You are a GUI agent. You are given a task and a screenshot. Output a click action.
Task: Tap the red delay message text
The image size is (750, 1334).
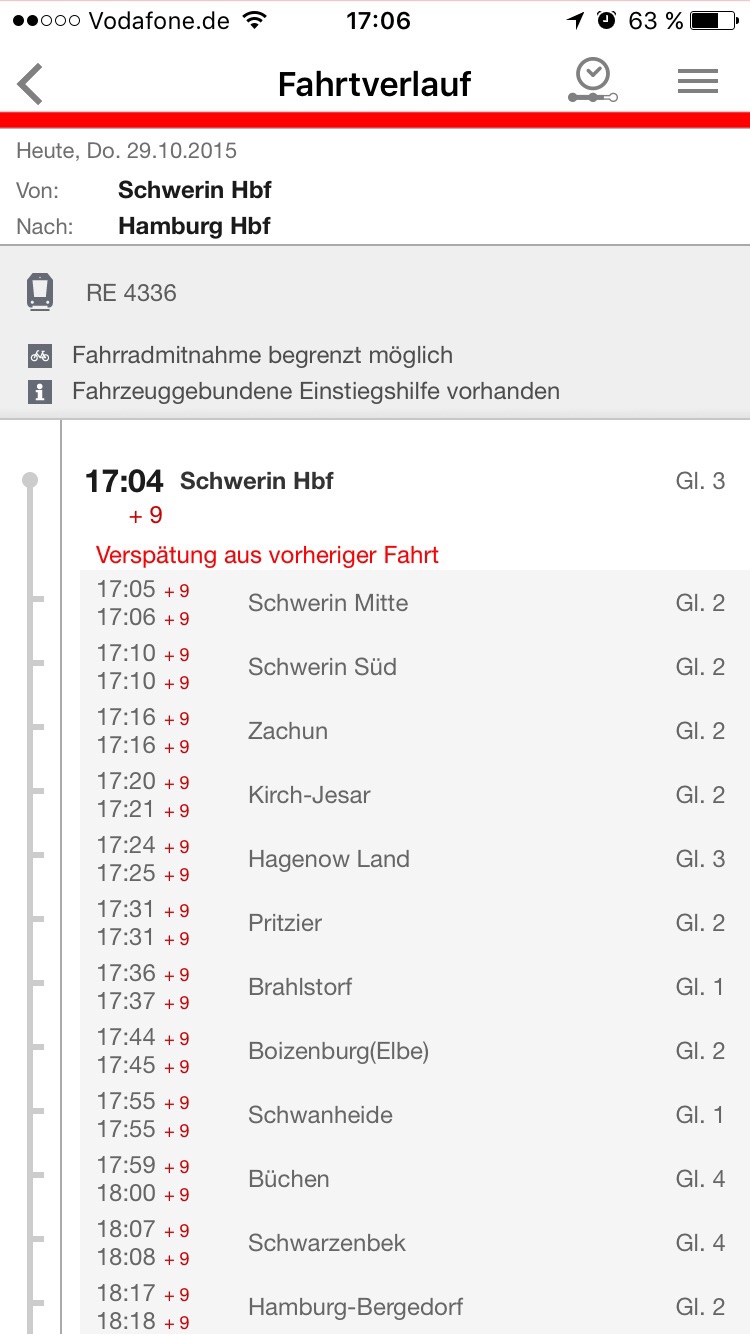pos(267,555)
